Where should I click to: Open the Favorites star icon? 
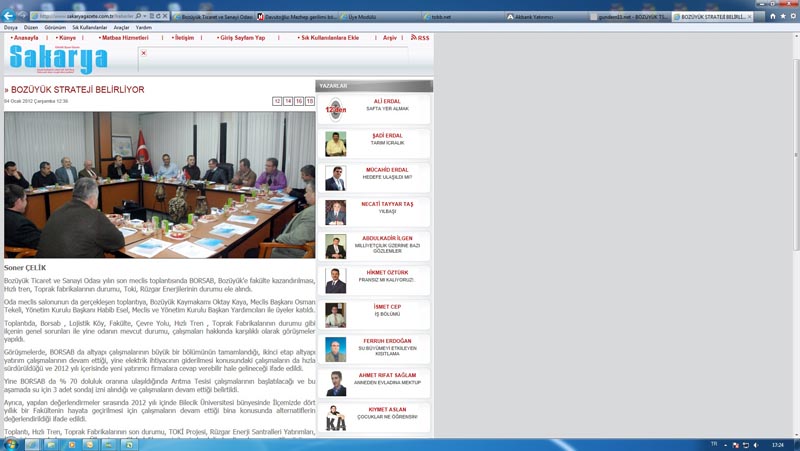[783, 16]
